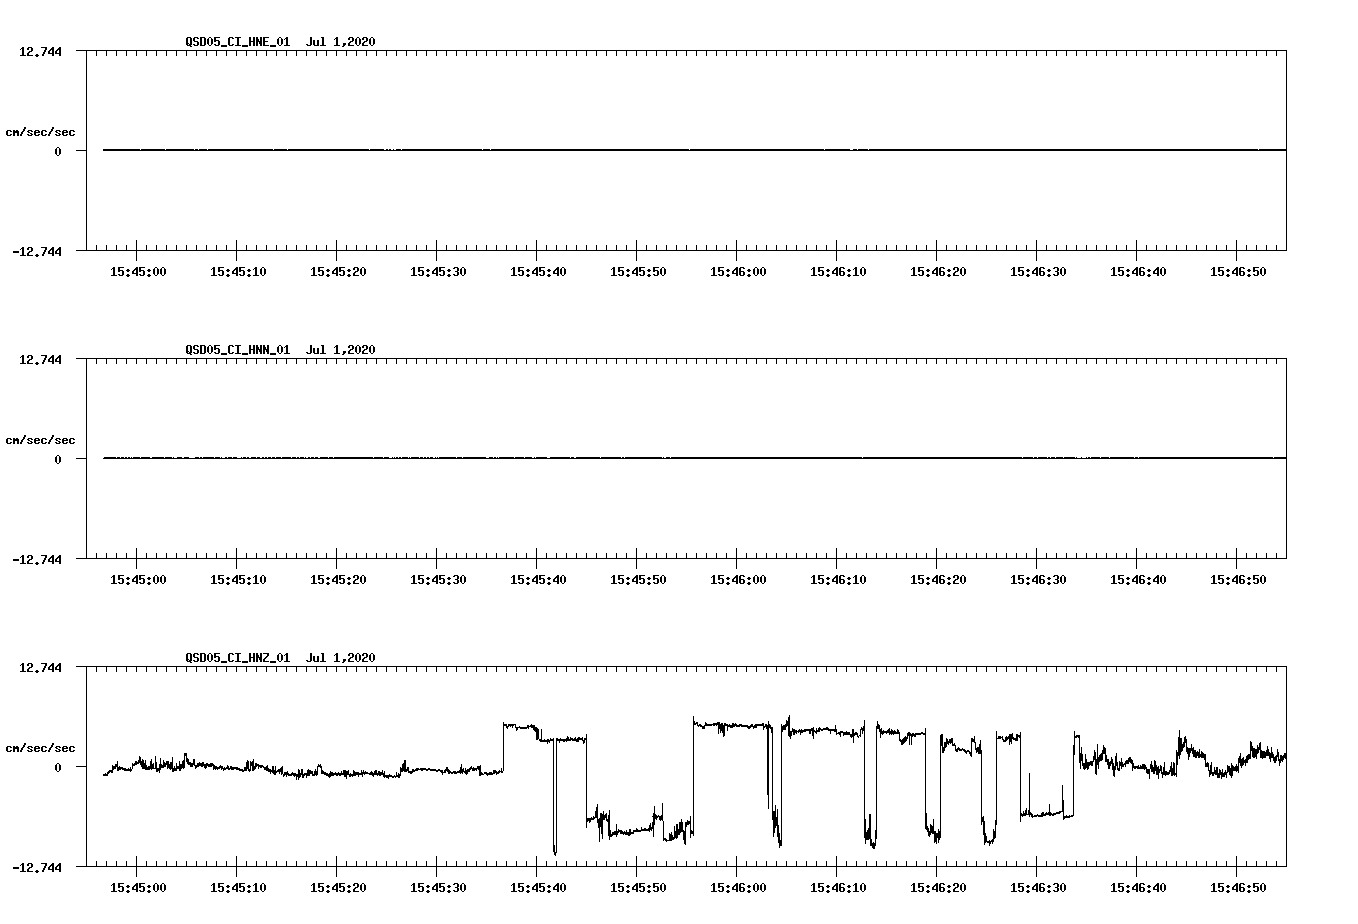Click the 15:46:00 time label under HNE plot
Viewport: 1358px width, 924px height.
click(738, 272)
